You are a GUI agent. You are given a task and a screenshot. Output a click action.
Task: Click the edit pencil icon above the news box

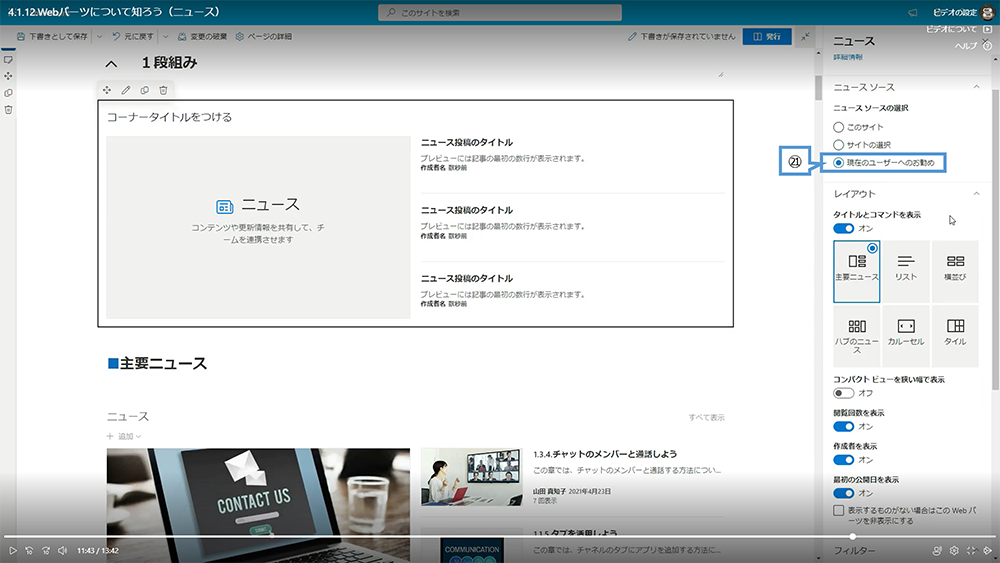(126, 90)
